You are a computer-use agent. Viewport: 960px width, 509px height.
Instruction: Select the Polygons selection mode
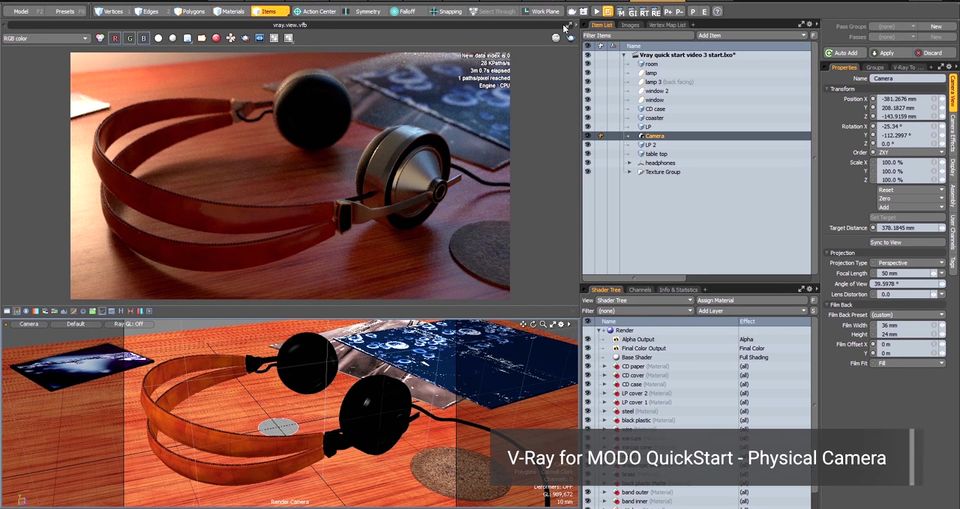[190, 11]
